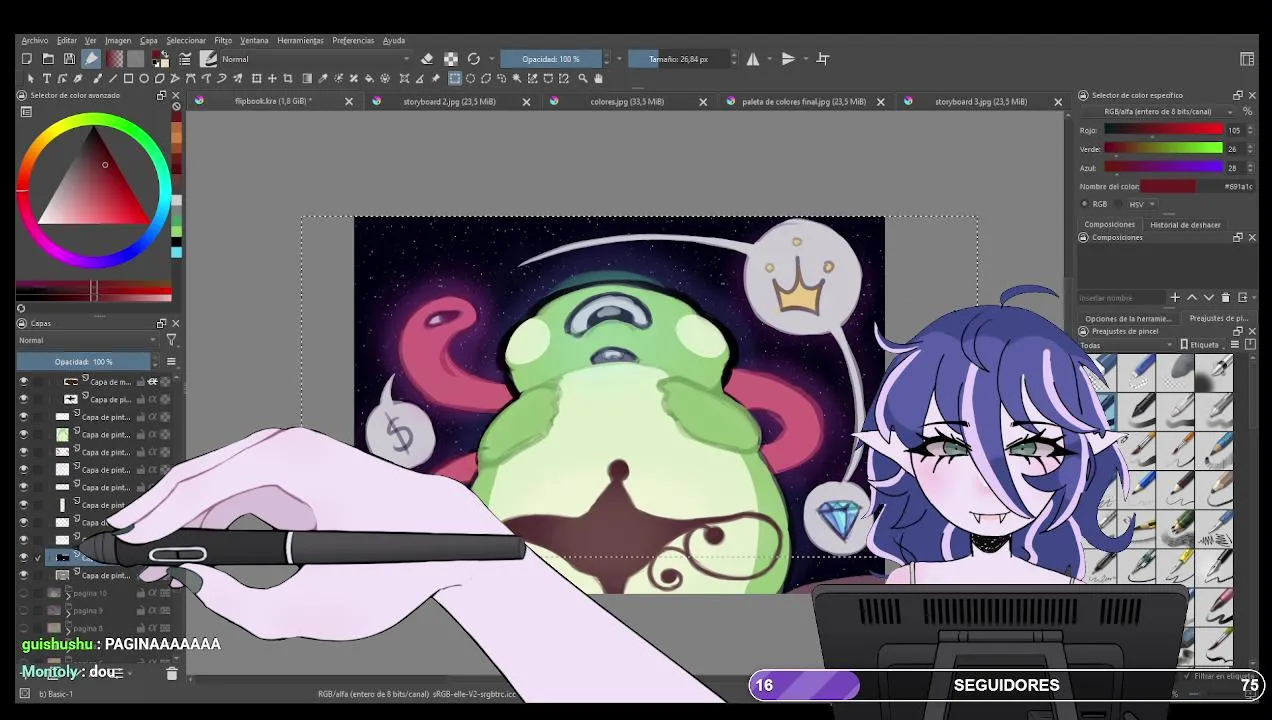The width and height of the screenshot is (1272, 720).
Task: Adjust the Azul blue slider
Action: coord(1164,168)
